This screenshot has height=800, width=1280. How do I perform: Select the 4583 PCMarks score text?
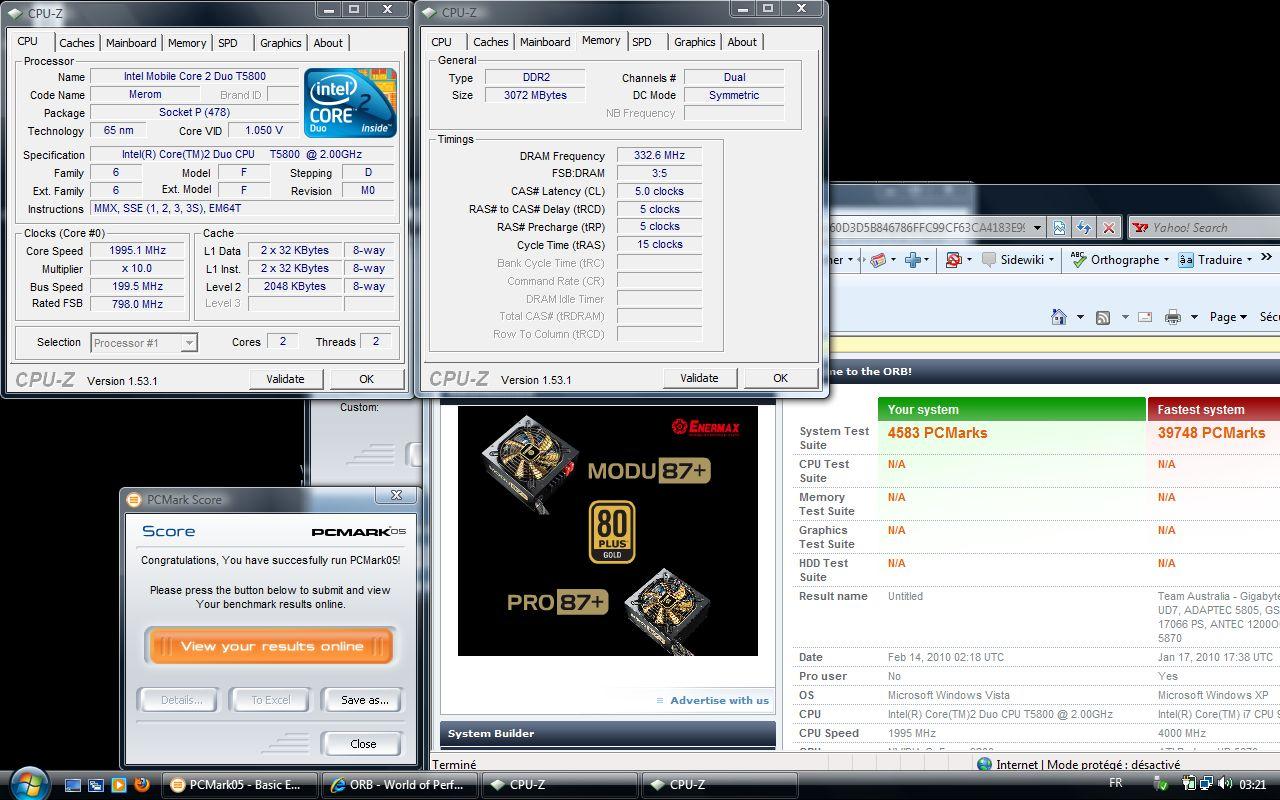[x=937, y=433]
